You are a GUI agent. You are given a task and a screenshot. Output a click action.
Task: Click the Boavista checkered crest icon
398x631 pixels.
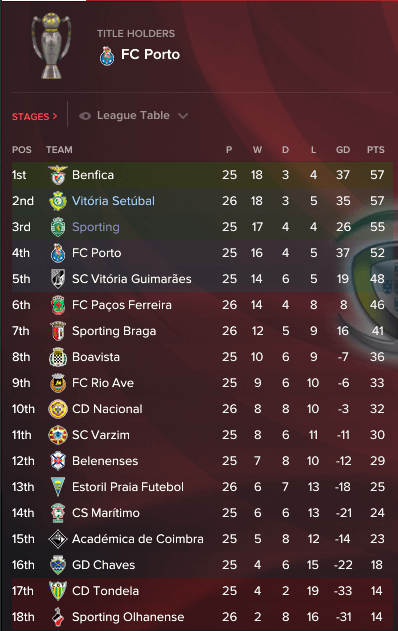click(58, 357)
